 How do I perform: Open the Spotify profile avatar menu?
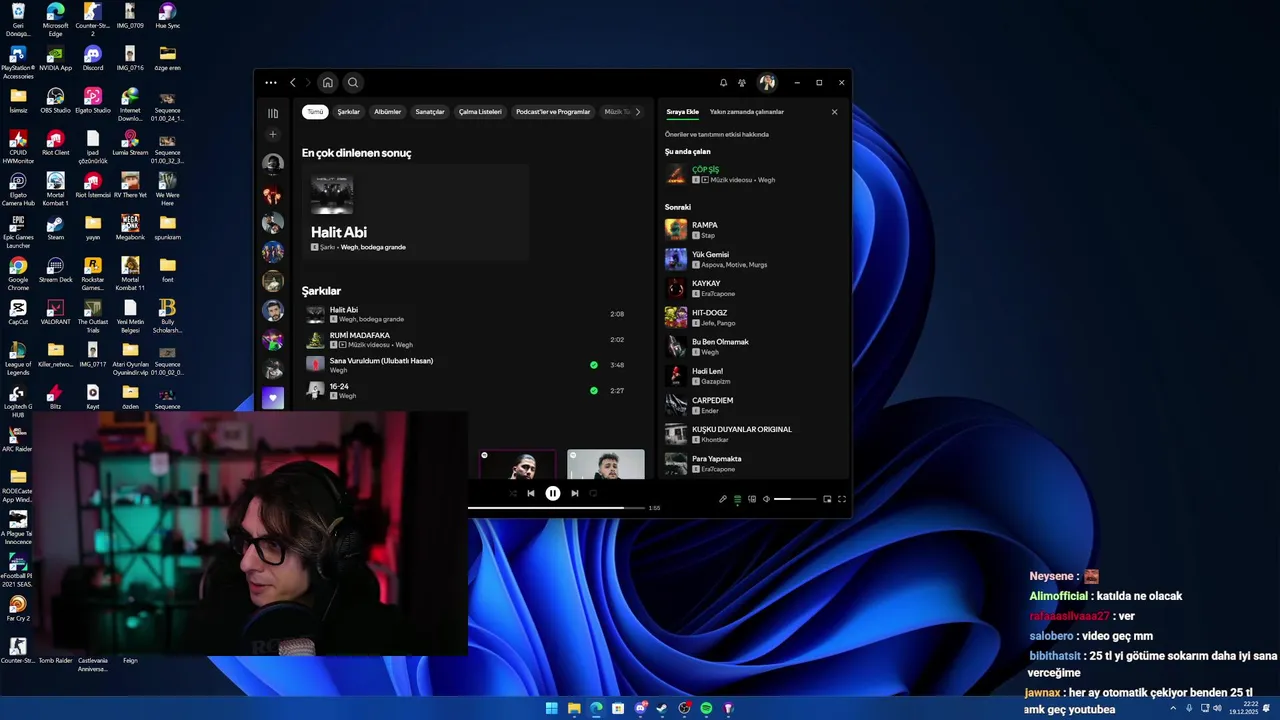click(x=767, y=83)
